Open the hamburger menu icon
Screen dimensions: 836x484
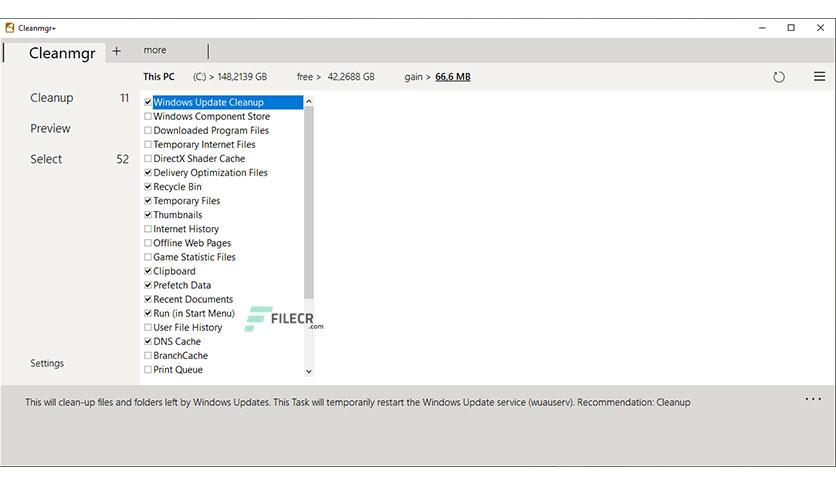tap(819, 76)
